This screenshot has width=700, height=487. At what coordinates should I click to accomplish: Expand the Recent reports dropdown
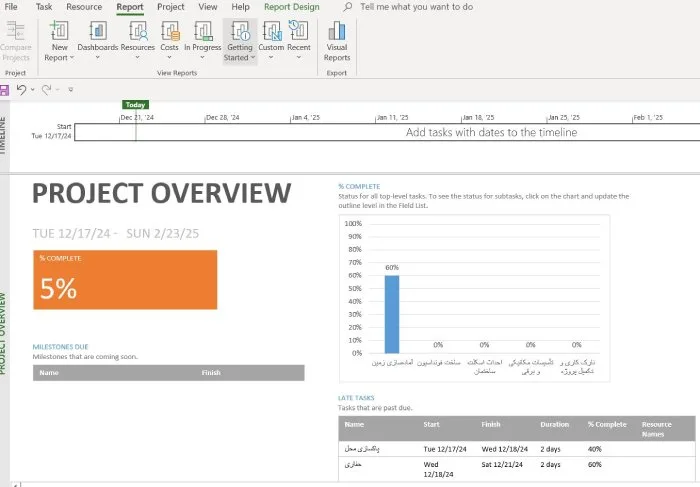(x=298, y=58)
